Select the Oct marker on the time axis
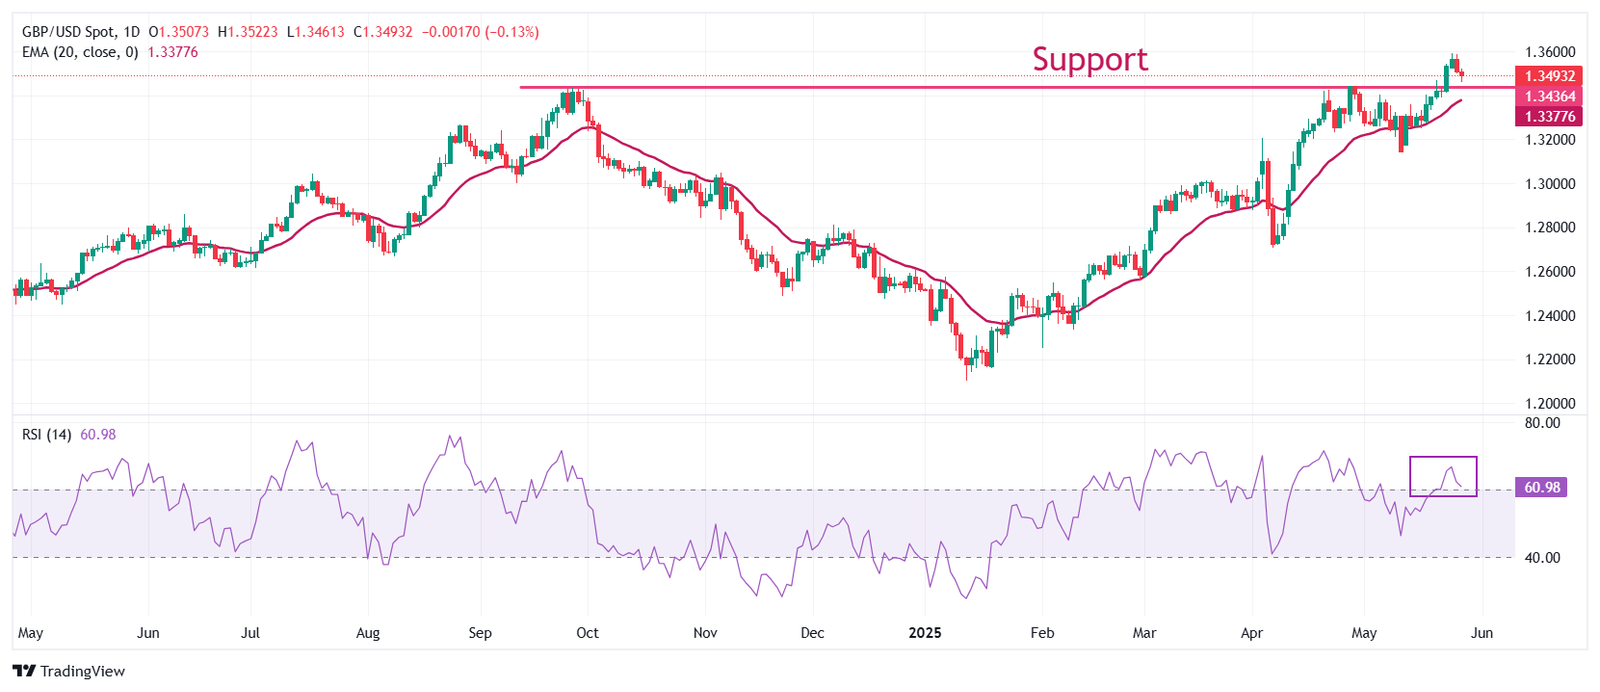This screenshot has height=692, width=1600. (587, 633)
